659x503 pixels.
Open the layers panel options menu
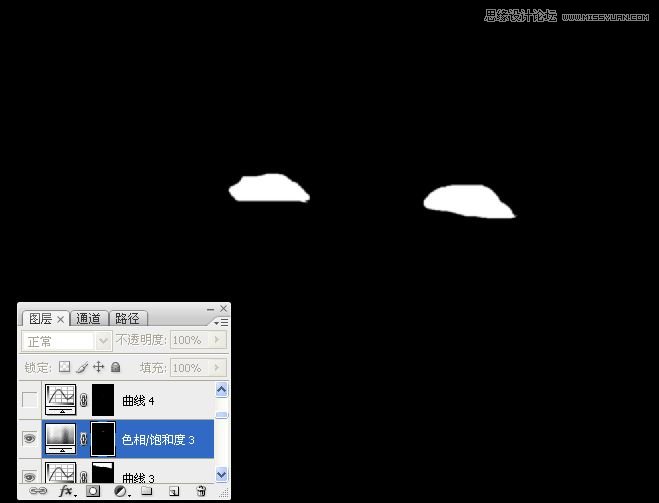[x=222, y=322]
